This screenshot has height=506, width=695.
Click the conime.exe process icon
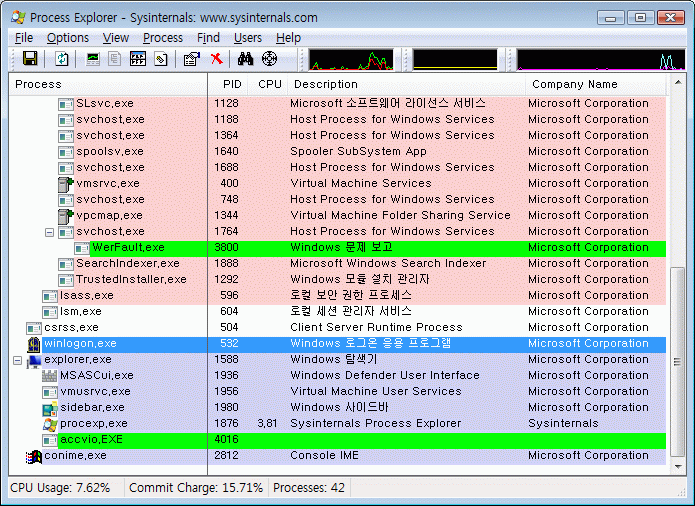pos(34,456)
